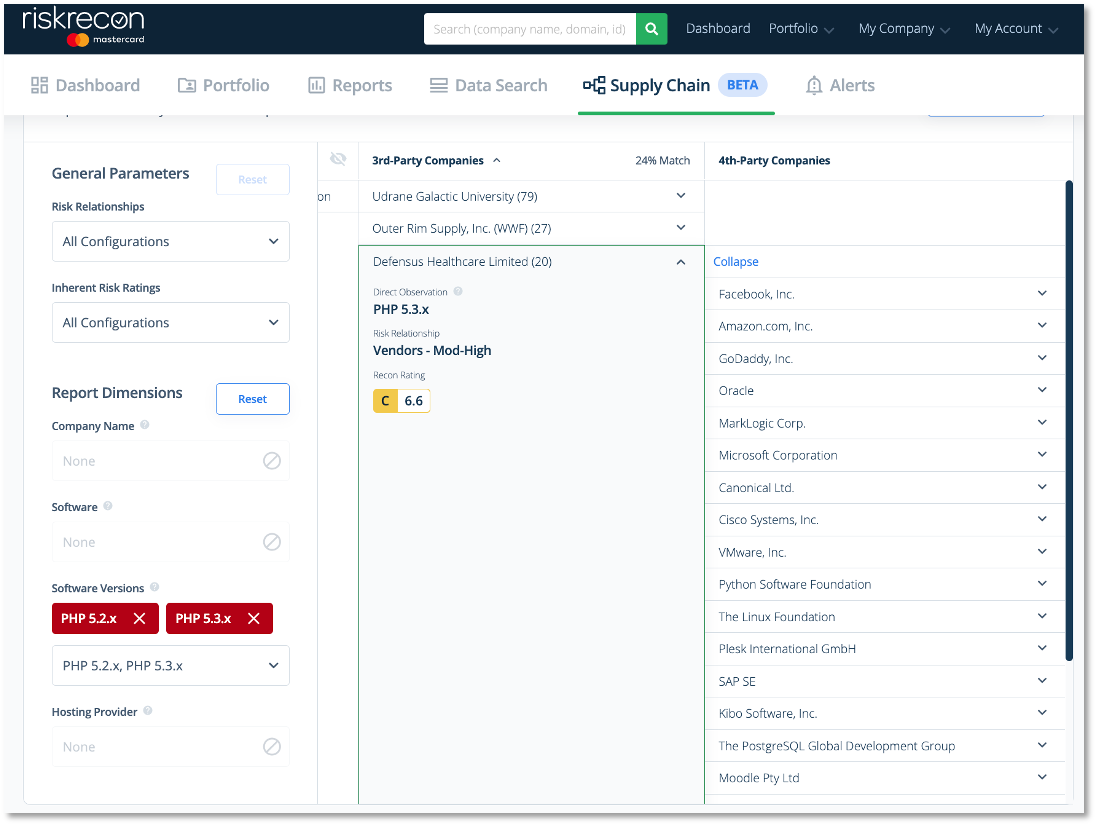This screenshot has height=826, width=1098.
Task: Click the Supply Chain network icon
Action: 594,85
